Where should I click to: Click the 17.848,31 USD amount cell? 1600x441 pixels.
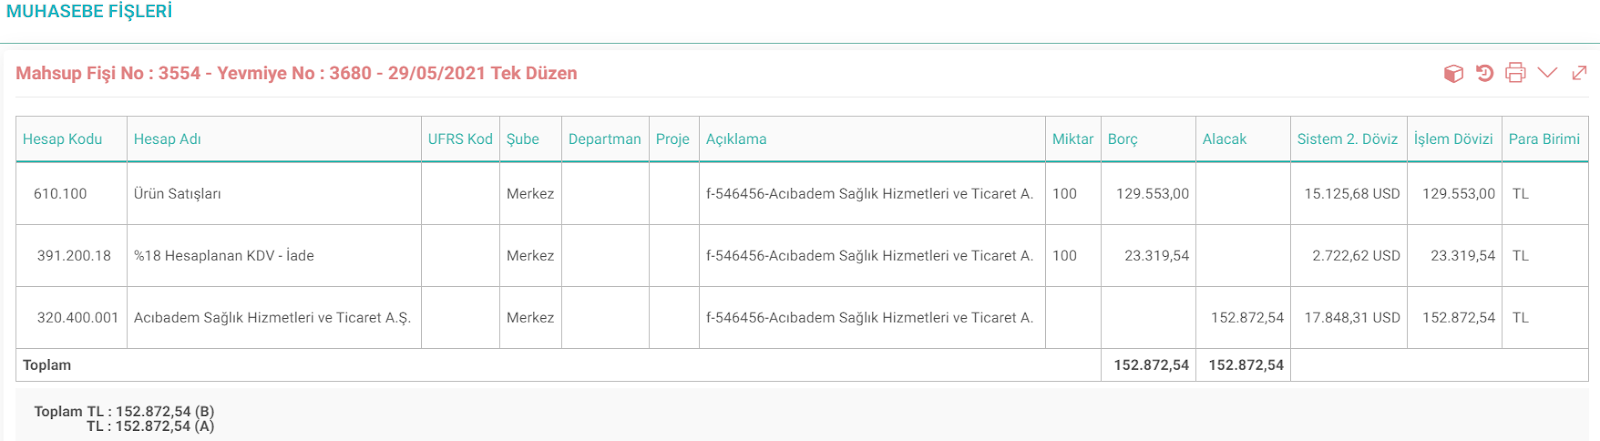[x=1352, y=318]
